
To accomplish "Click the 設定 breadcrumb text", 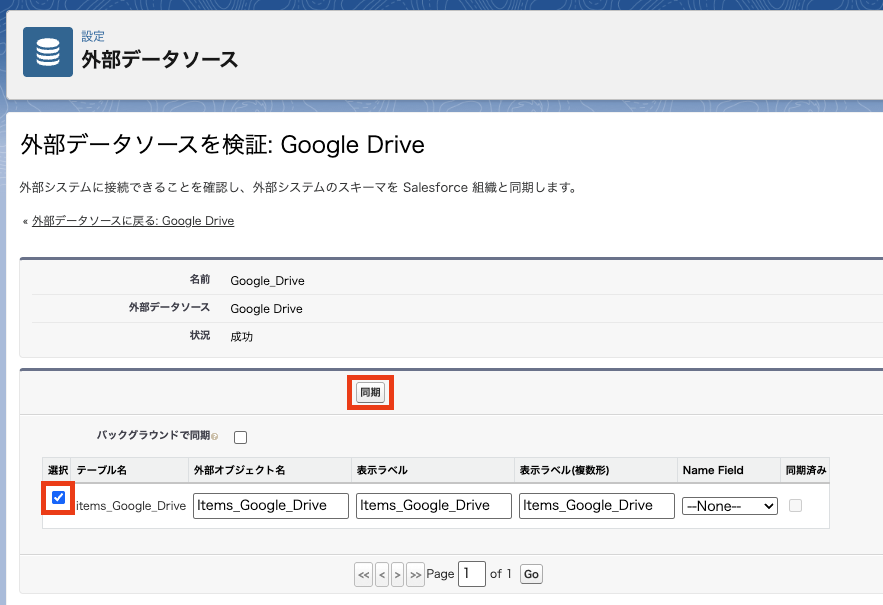I will pos(93,36).
